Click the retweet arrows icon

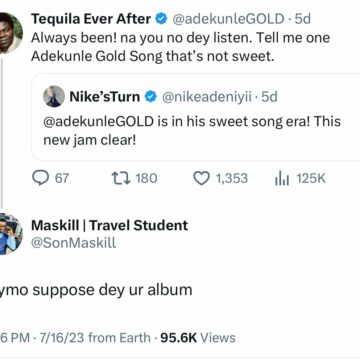coord(121,178)
